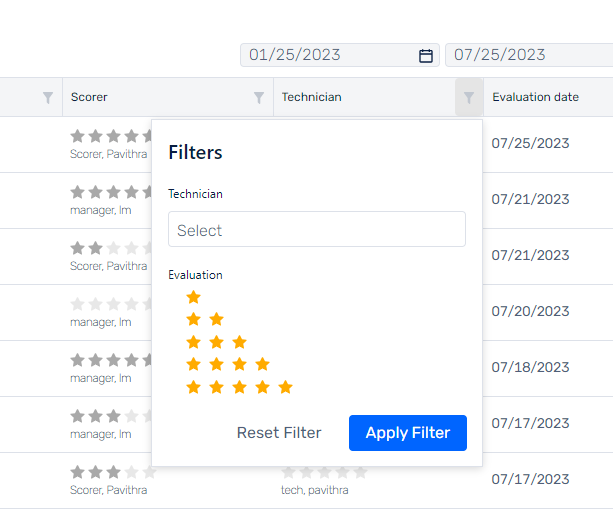
Task: Select evaluation date 07/25/2023 cell
Action: coord(530,143)
